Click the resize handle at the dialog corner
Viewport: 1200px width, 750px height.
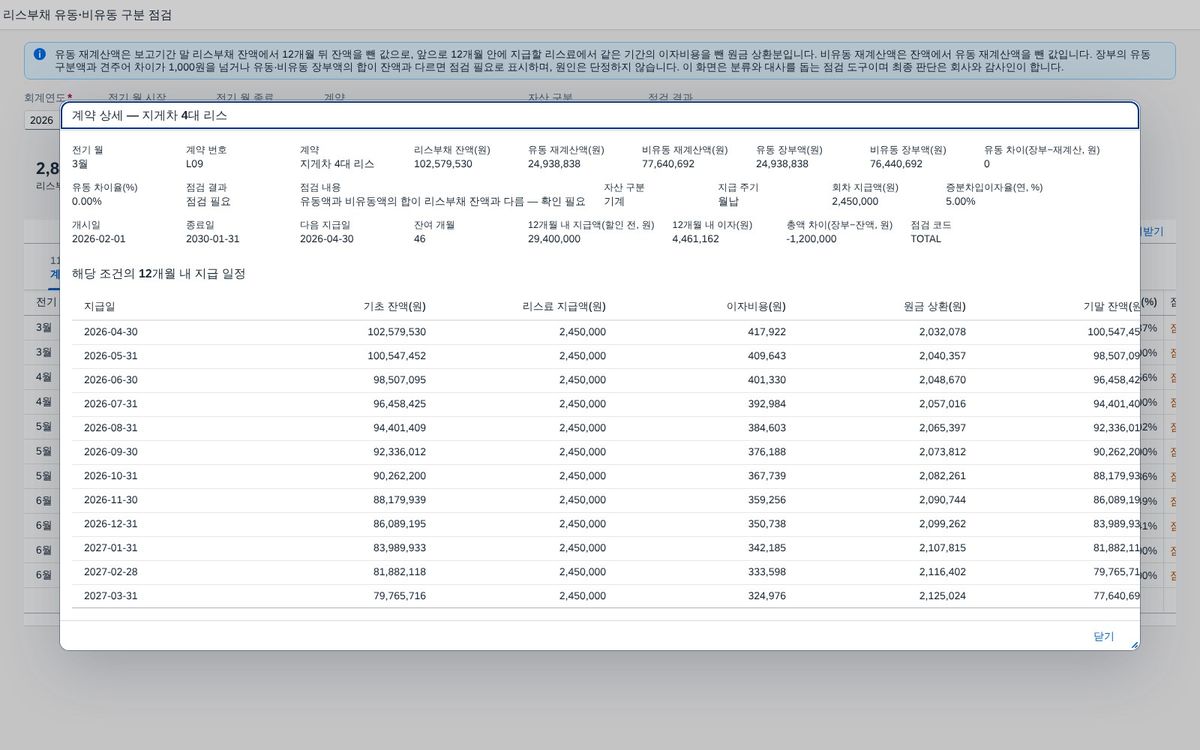point(1134,644)
